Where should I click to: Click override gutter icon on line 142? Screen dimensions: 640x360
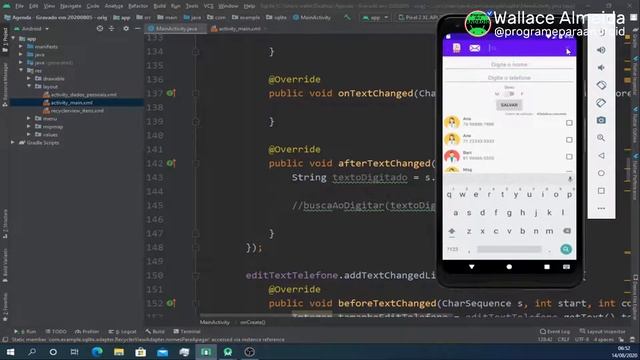[x=171, y=163]
